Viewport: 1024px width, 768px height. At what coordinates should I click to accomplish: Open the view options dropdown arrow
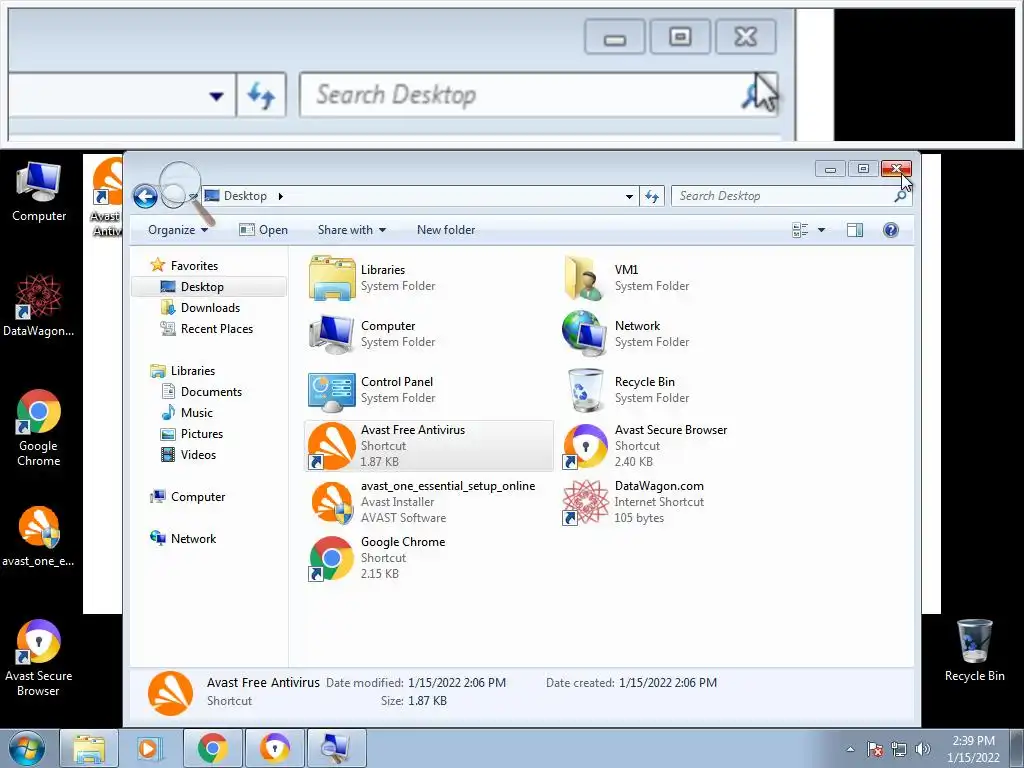point(822,230)
